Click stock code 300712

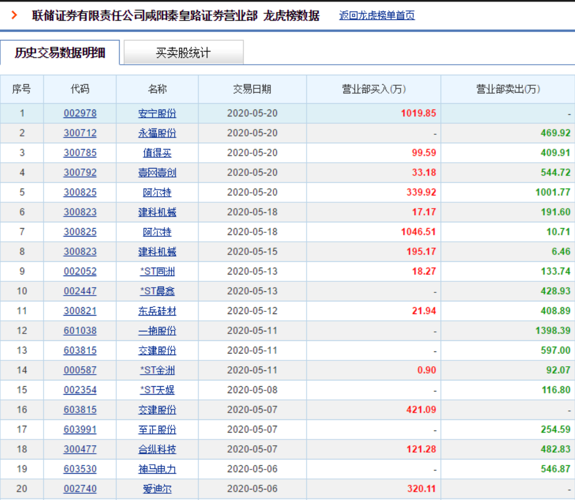(x=80, y=133)
